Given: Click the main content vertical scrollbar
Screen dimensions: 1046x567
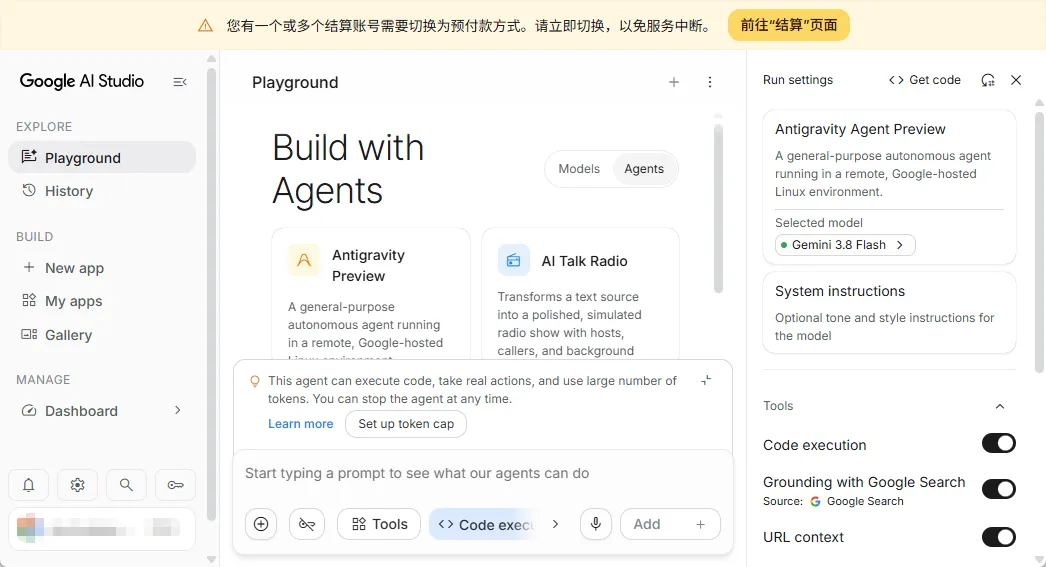Looking at the screenshot, I should click(718, 208).
